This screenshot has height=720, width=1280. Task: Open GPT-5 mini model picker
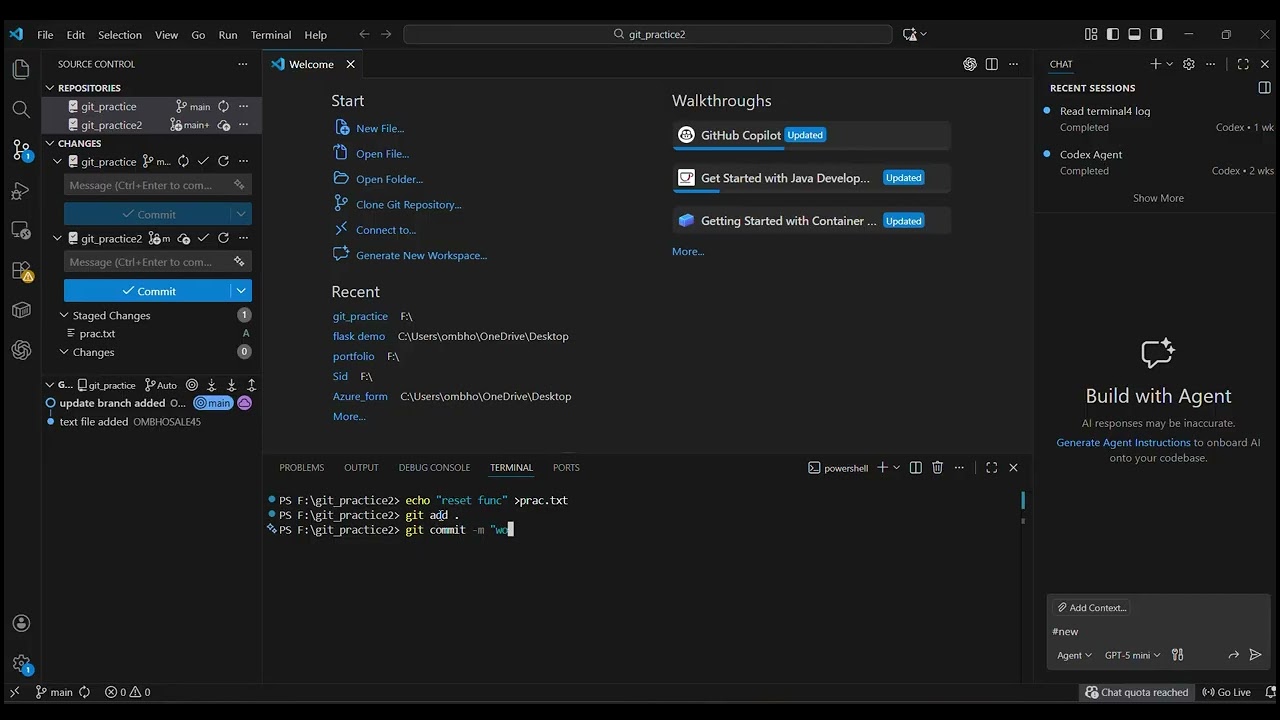pos(1132,655)
